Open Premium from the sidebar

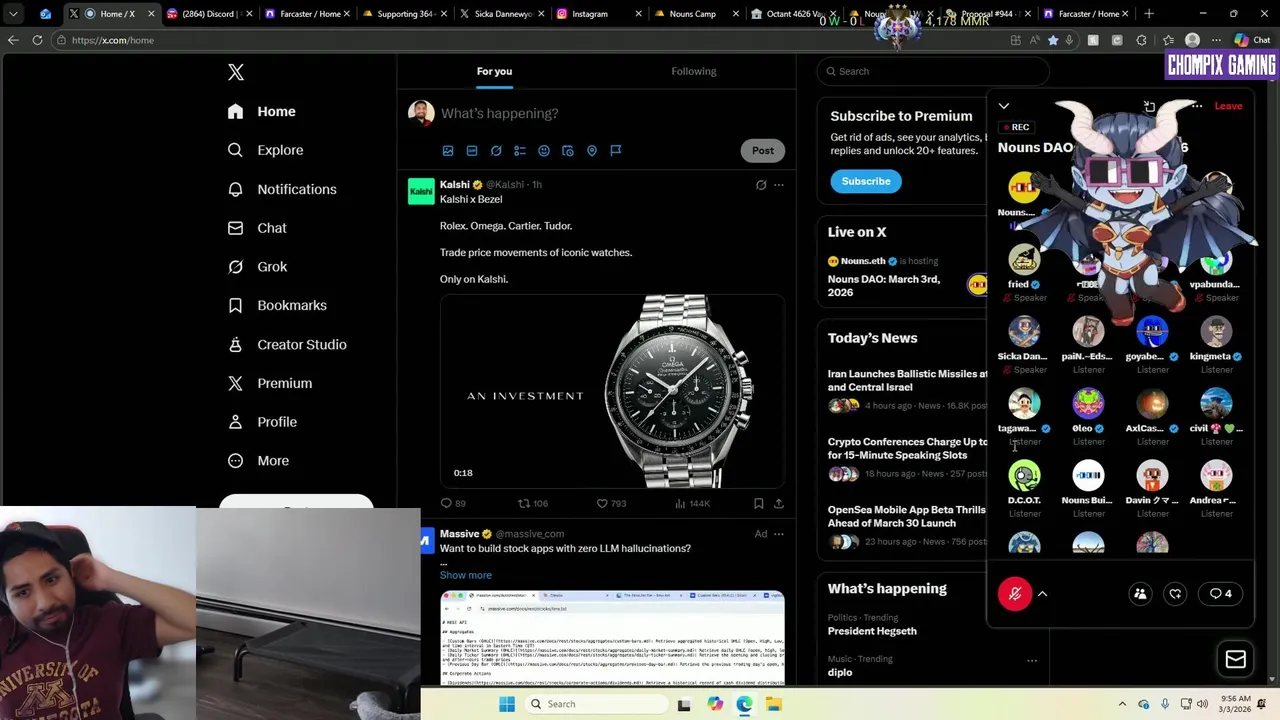[270, 383]
